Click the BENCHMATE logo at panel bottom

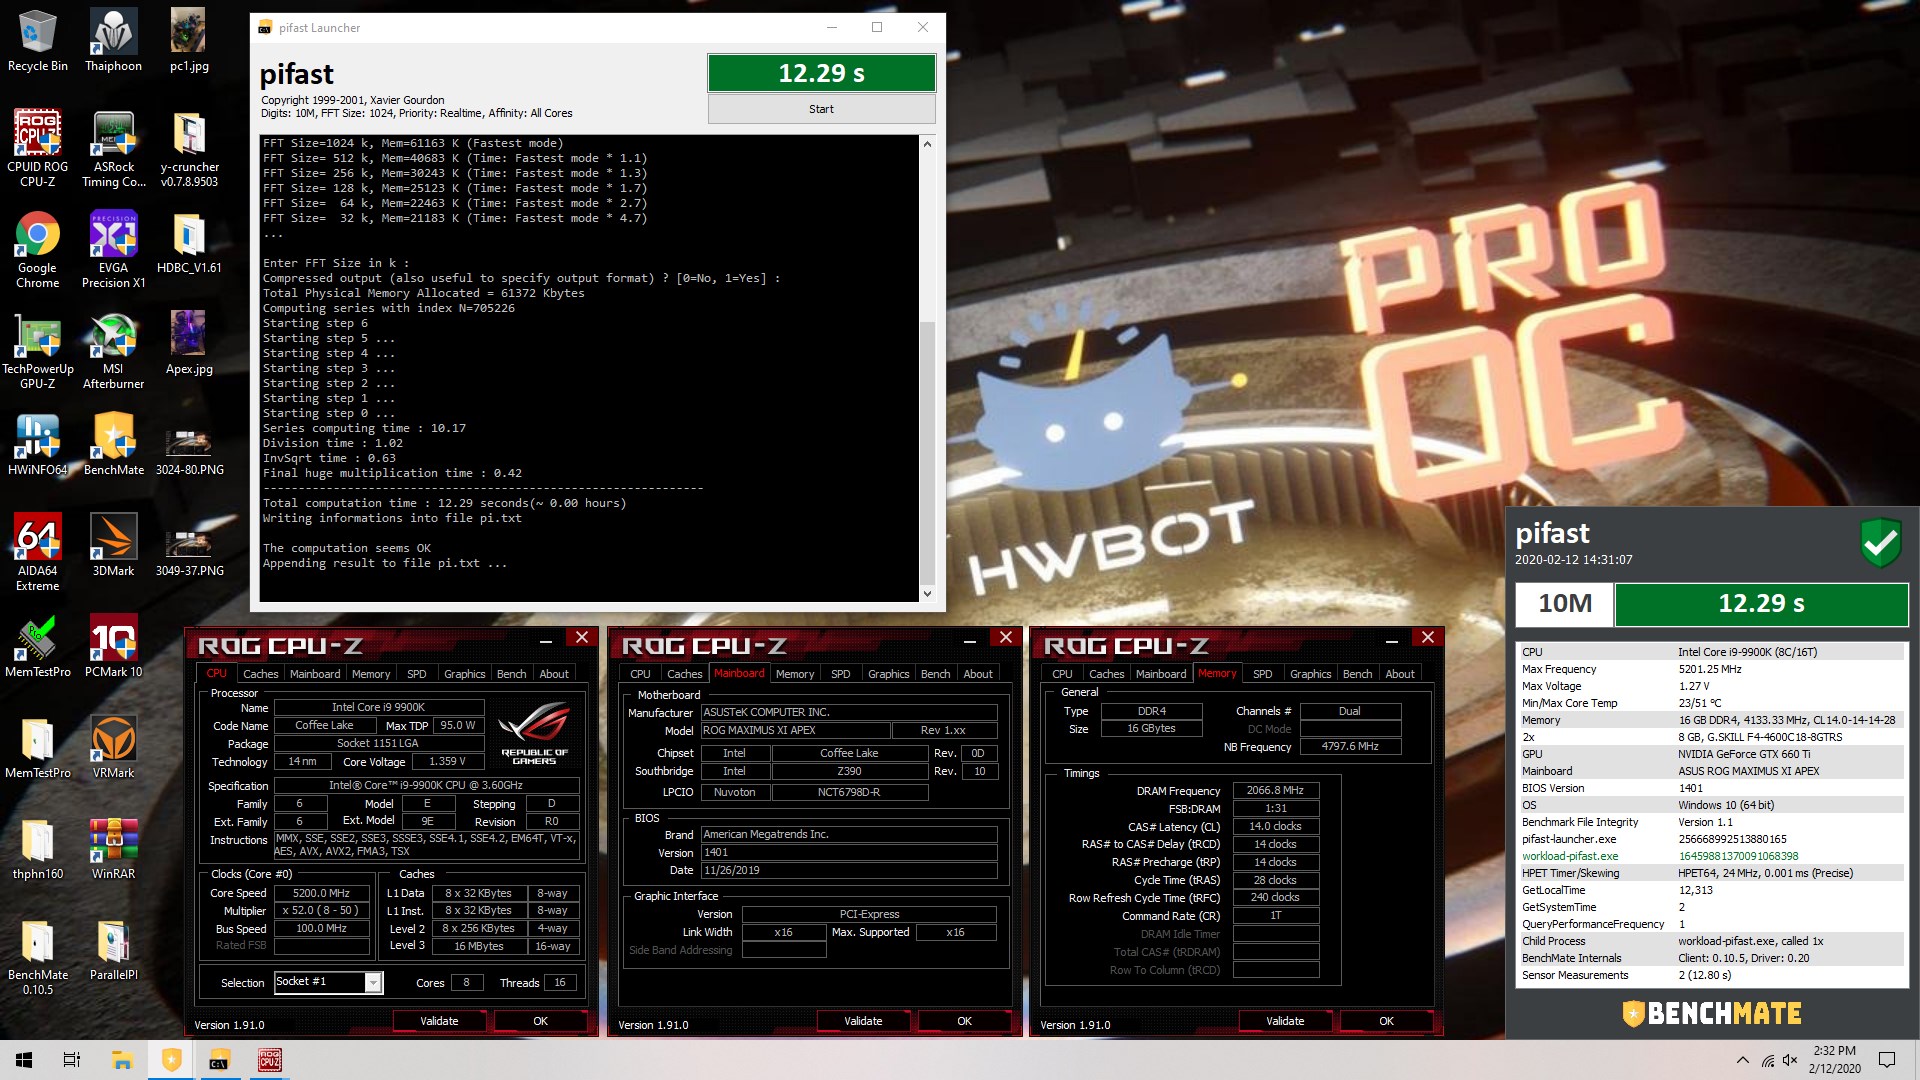point(1711,1013)
